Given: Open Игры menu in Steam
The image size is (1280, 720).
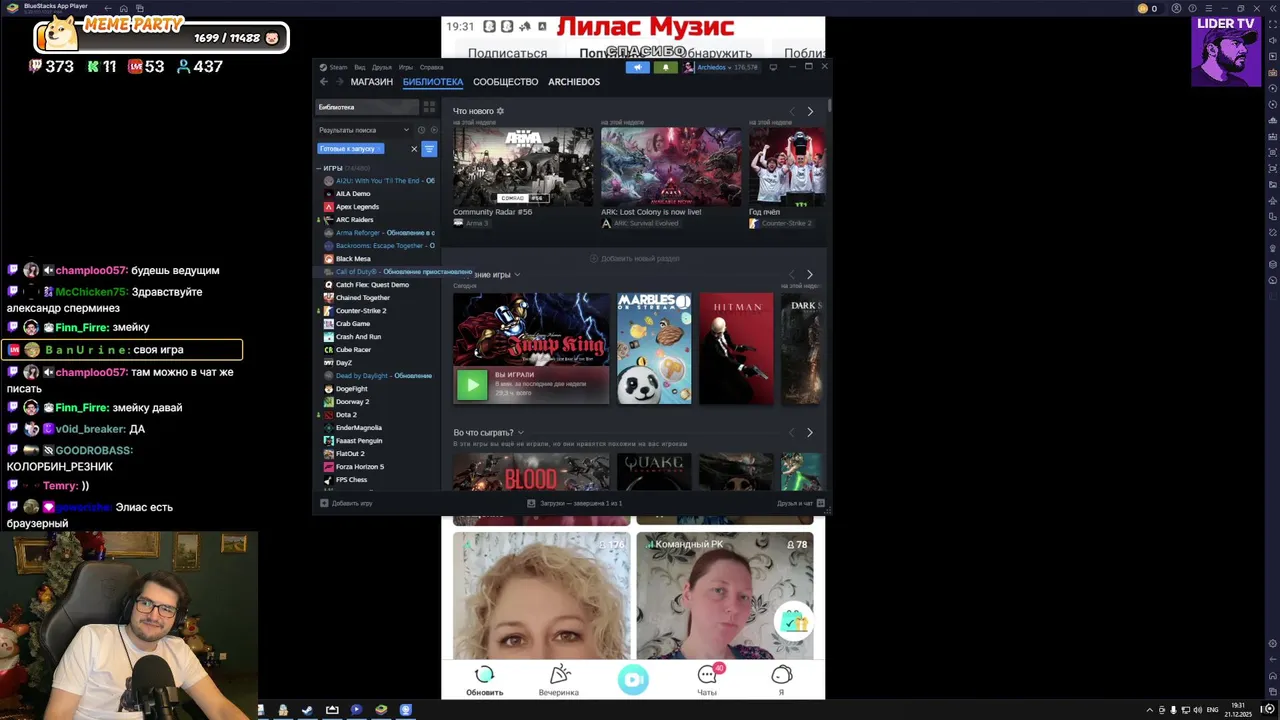Looking at the screenshot, I should (x=406, y=67).
